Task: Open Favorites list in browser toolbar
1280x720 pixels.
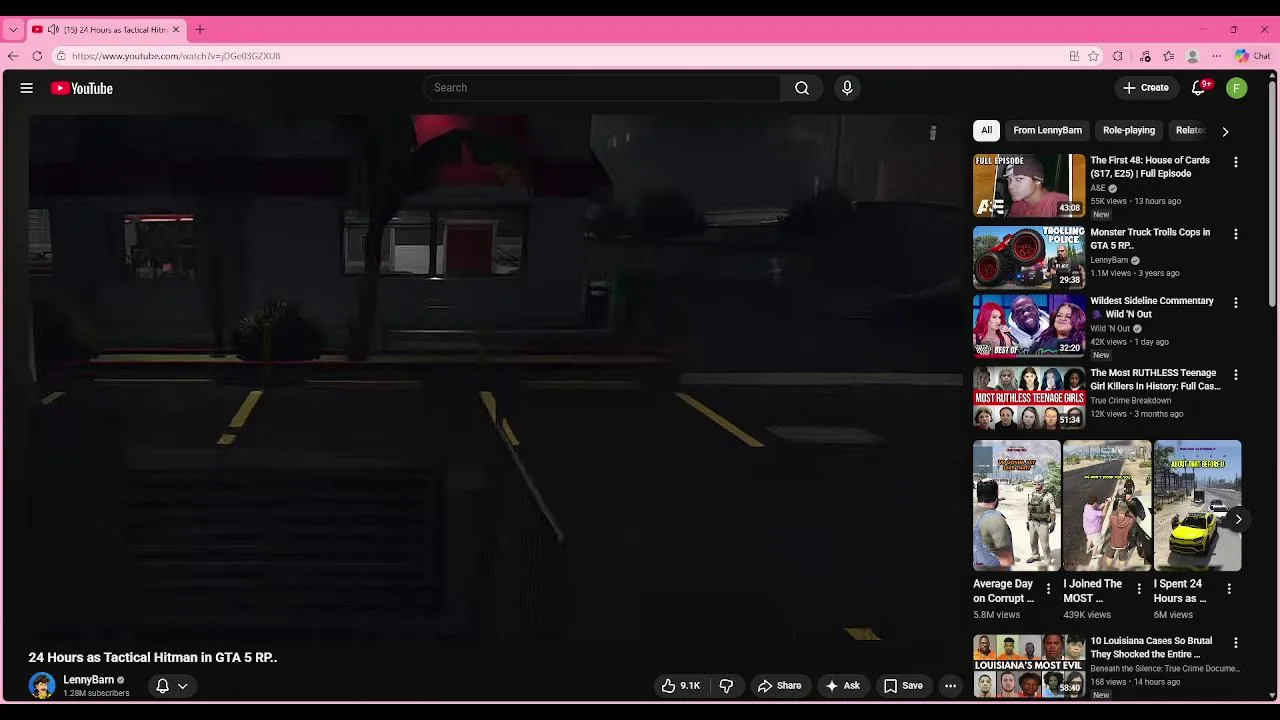Action: [x=1168, y=56]
